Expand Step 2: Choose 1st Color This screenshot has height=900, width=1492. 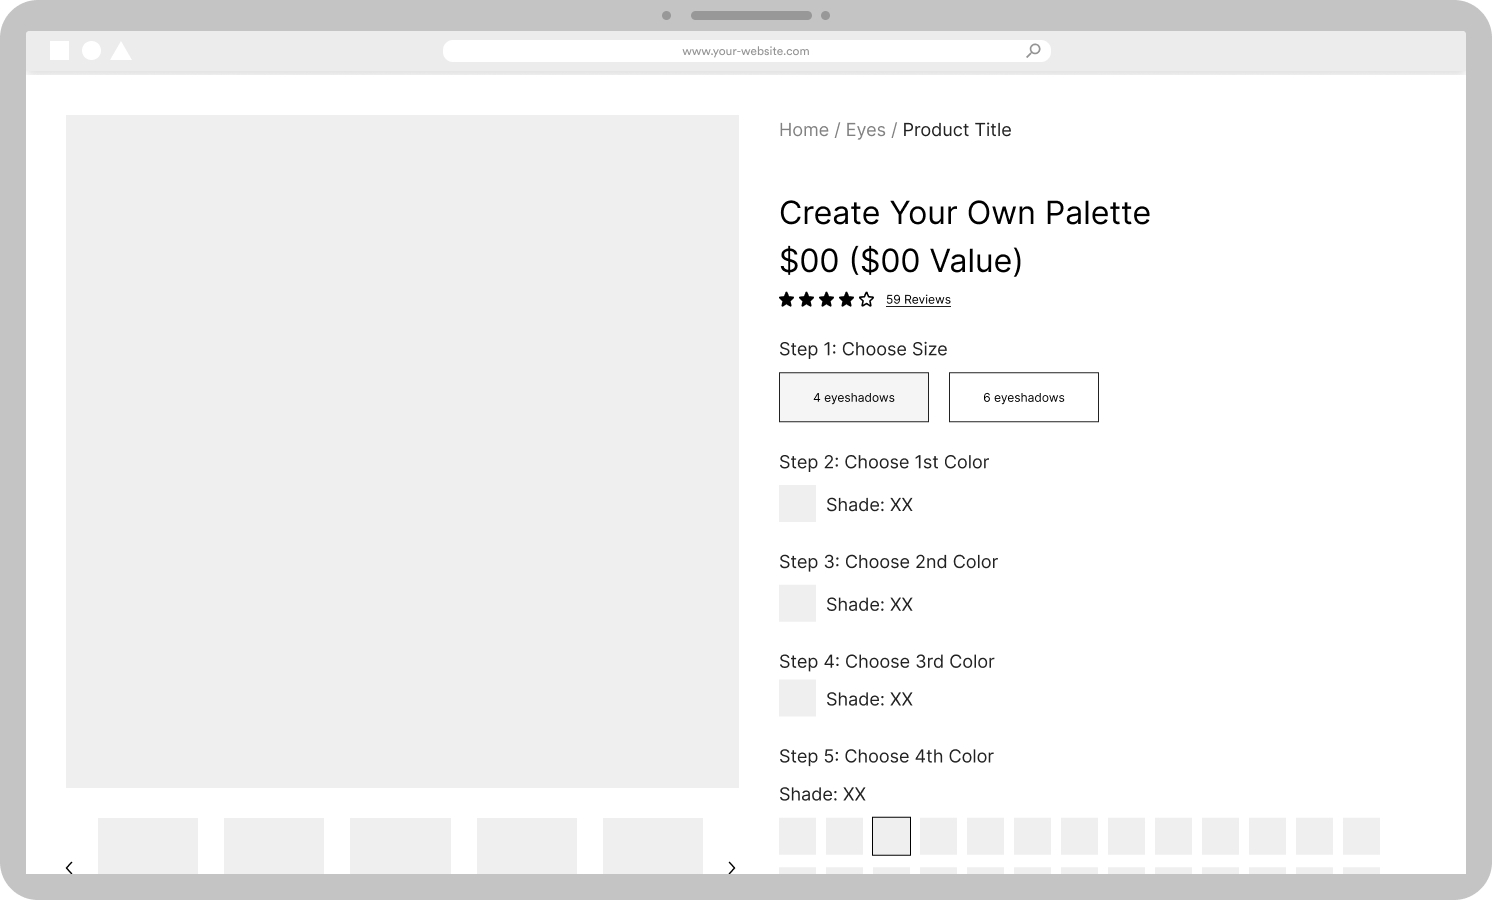[883, 462]
